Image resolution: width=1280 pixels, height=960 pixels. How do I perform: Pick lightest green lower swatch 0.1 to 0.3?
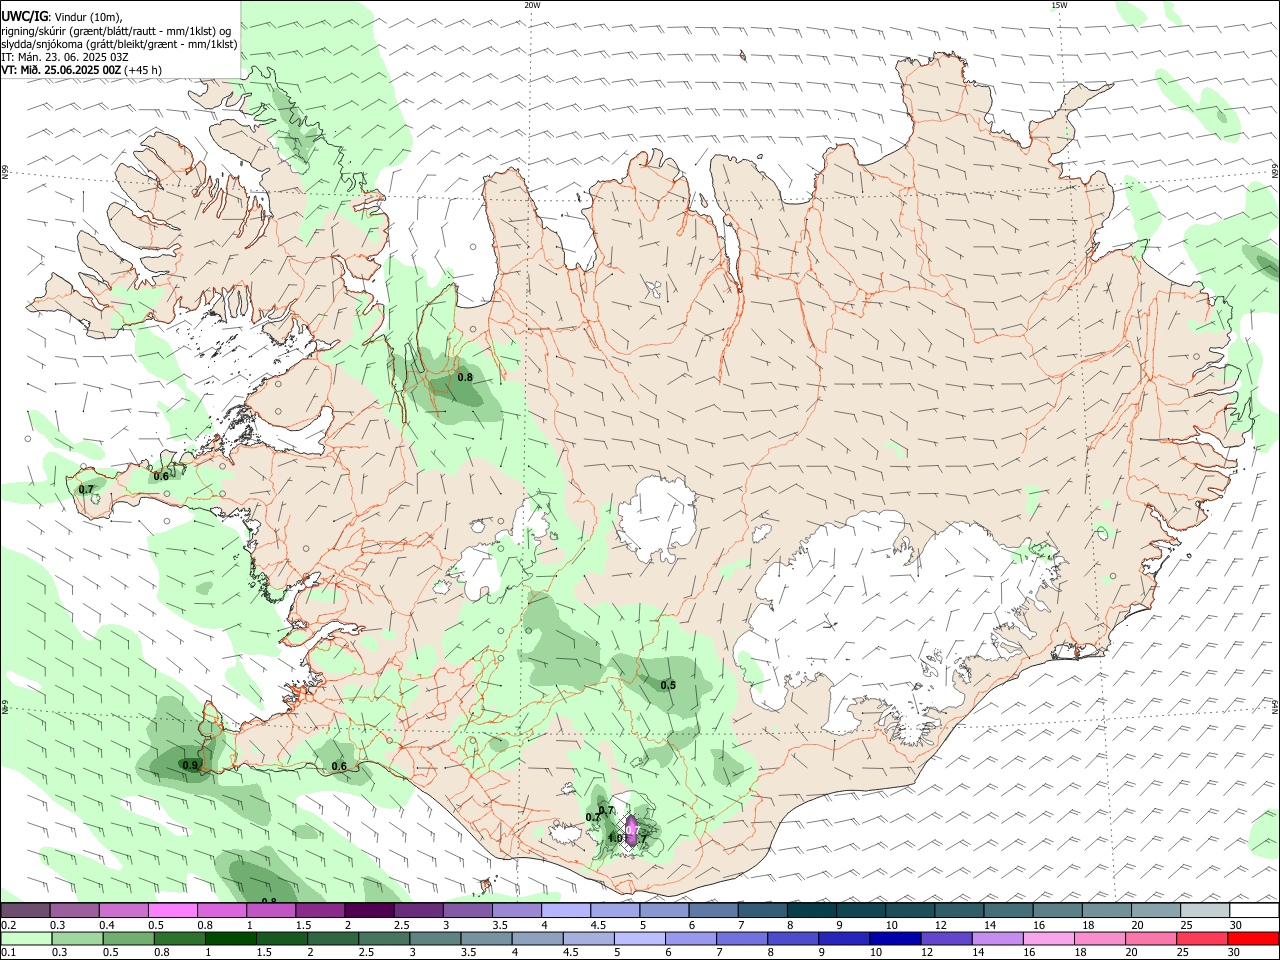click(25, 938)
